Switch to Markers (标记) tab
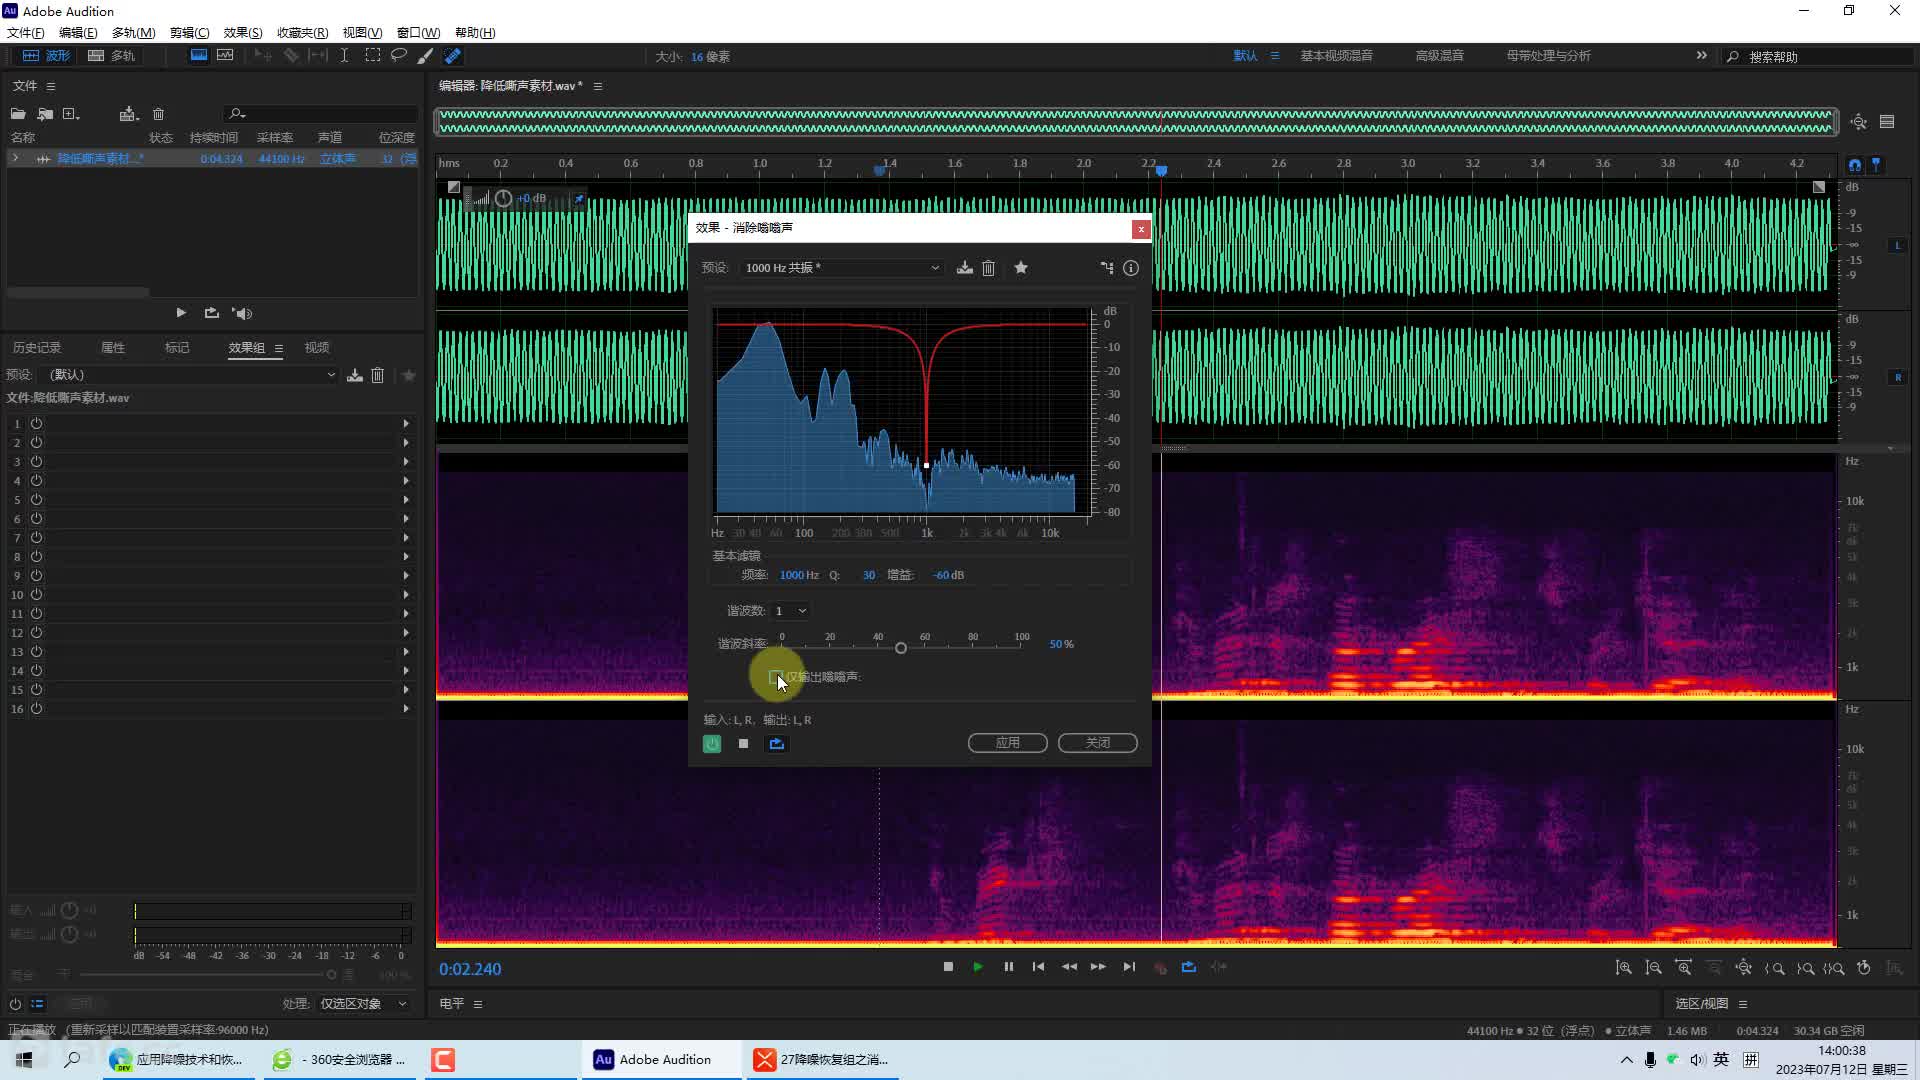 click(177, 347)
